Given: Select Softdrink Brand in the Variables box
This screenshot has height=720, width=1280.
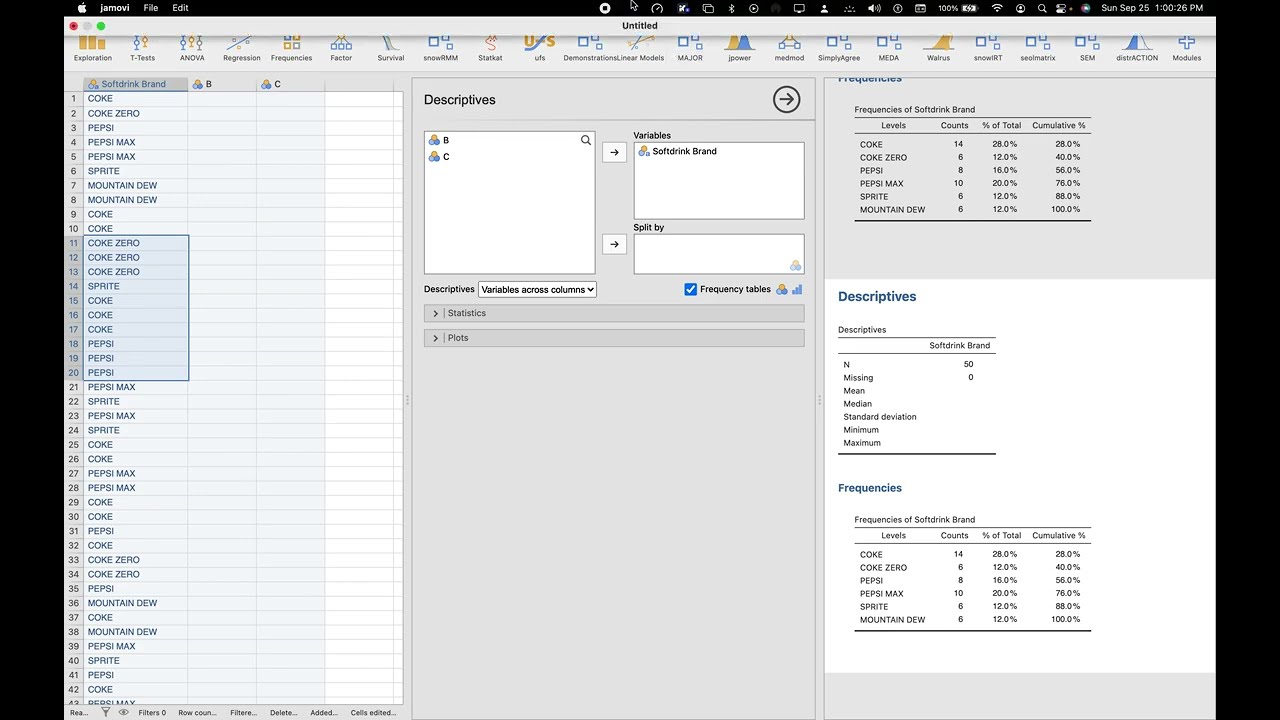Looking at the screenshot, I should [718, 151].
